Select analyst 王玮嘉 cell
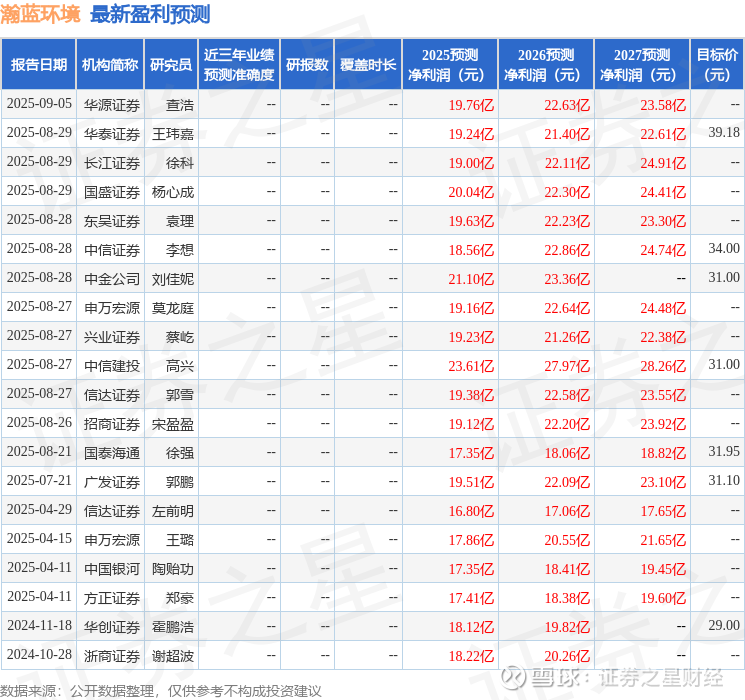The width and height of the screenshot is (745, 700). point(172,134)
